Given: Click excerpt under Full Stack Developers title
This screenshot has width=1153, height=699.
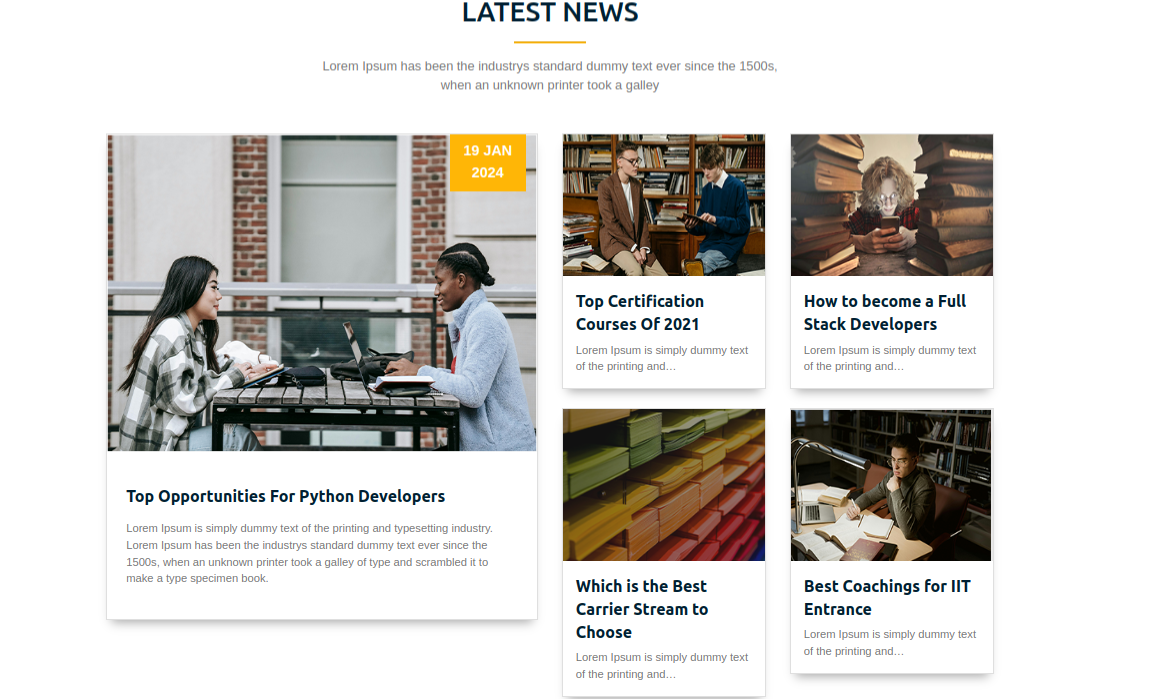Looking at the screenshot, I should [890, 358].
